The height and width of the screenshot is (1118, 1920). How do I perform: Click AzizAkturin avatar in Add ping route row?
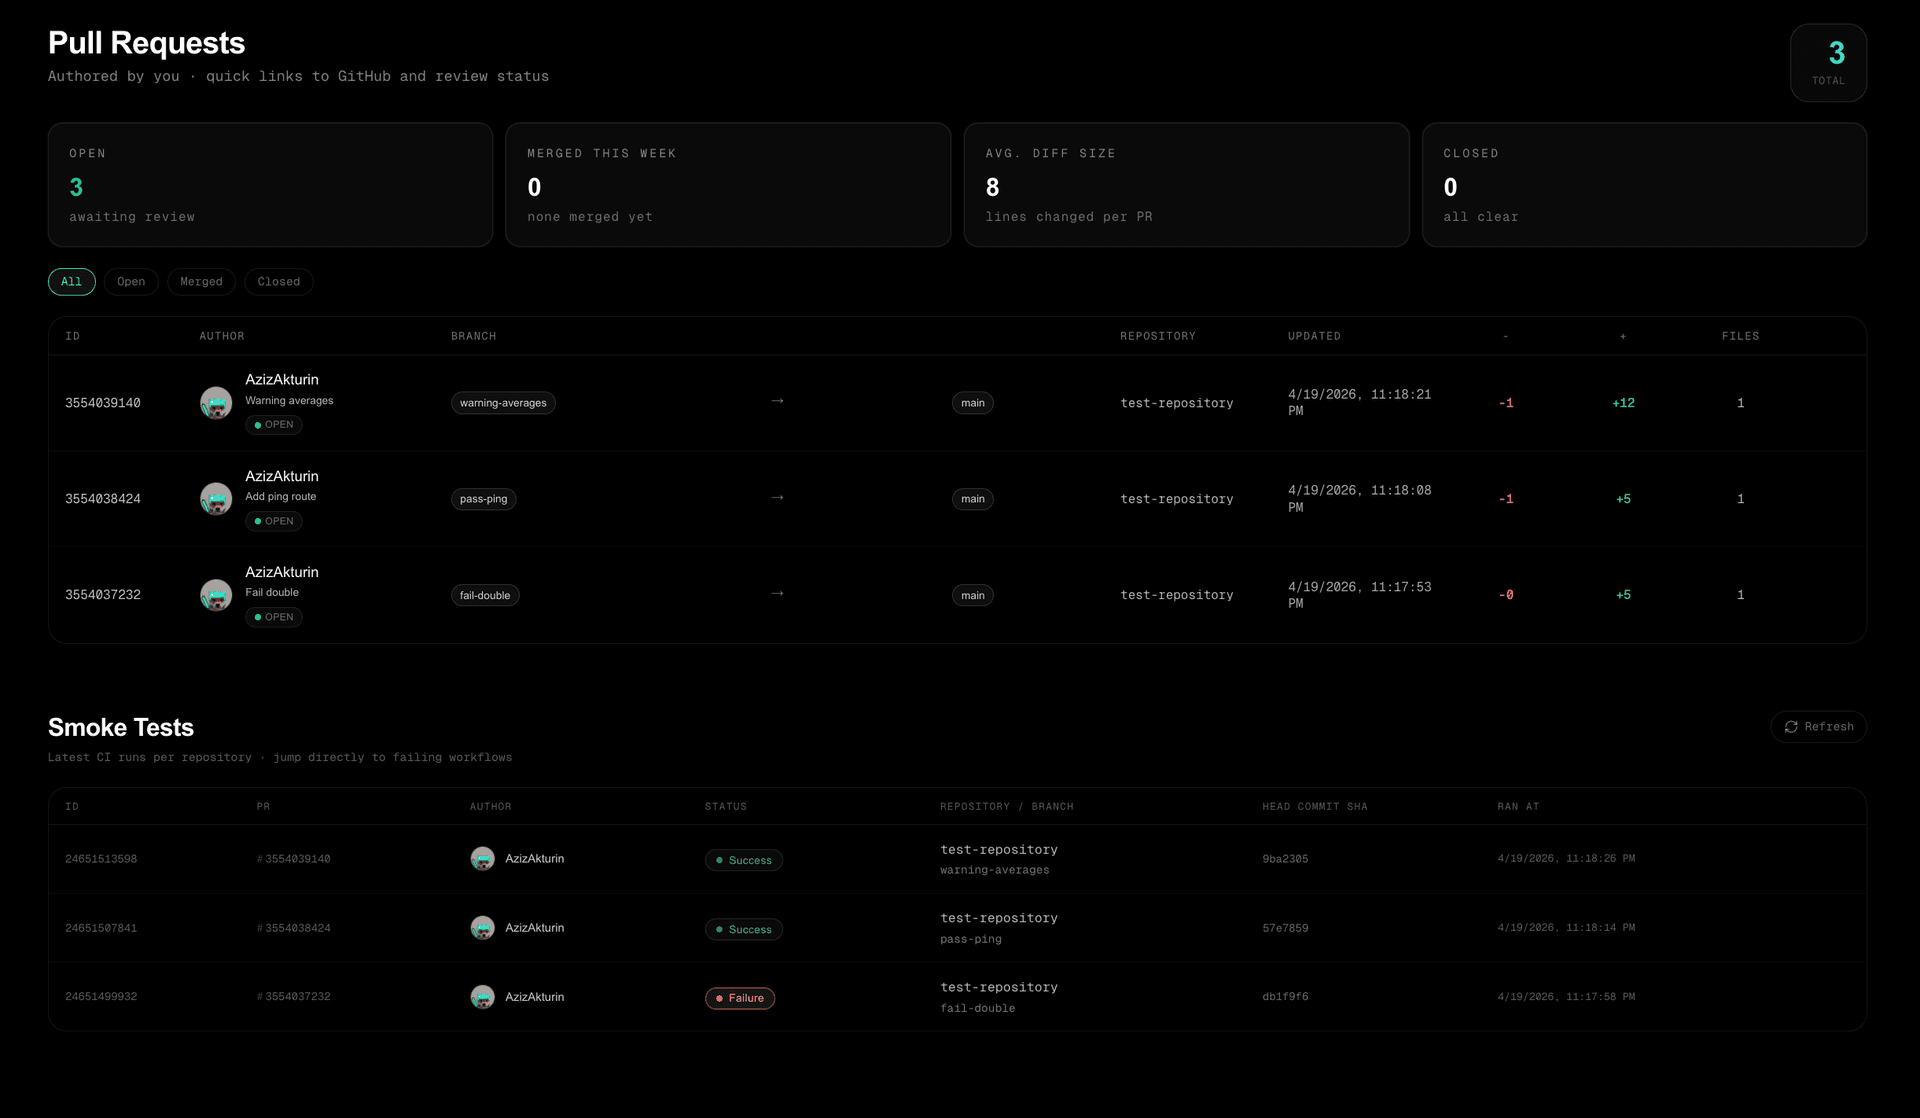tap(216, 499)
